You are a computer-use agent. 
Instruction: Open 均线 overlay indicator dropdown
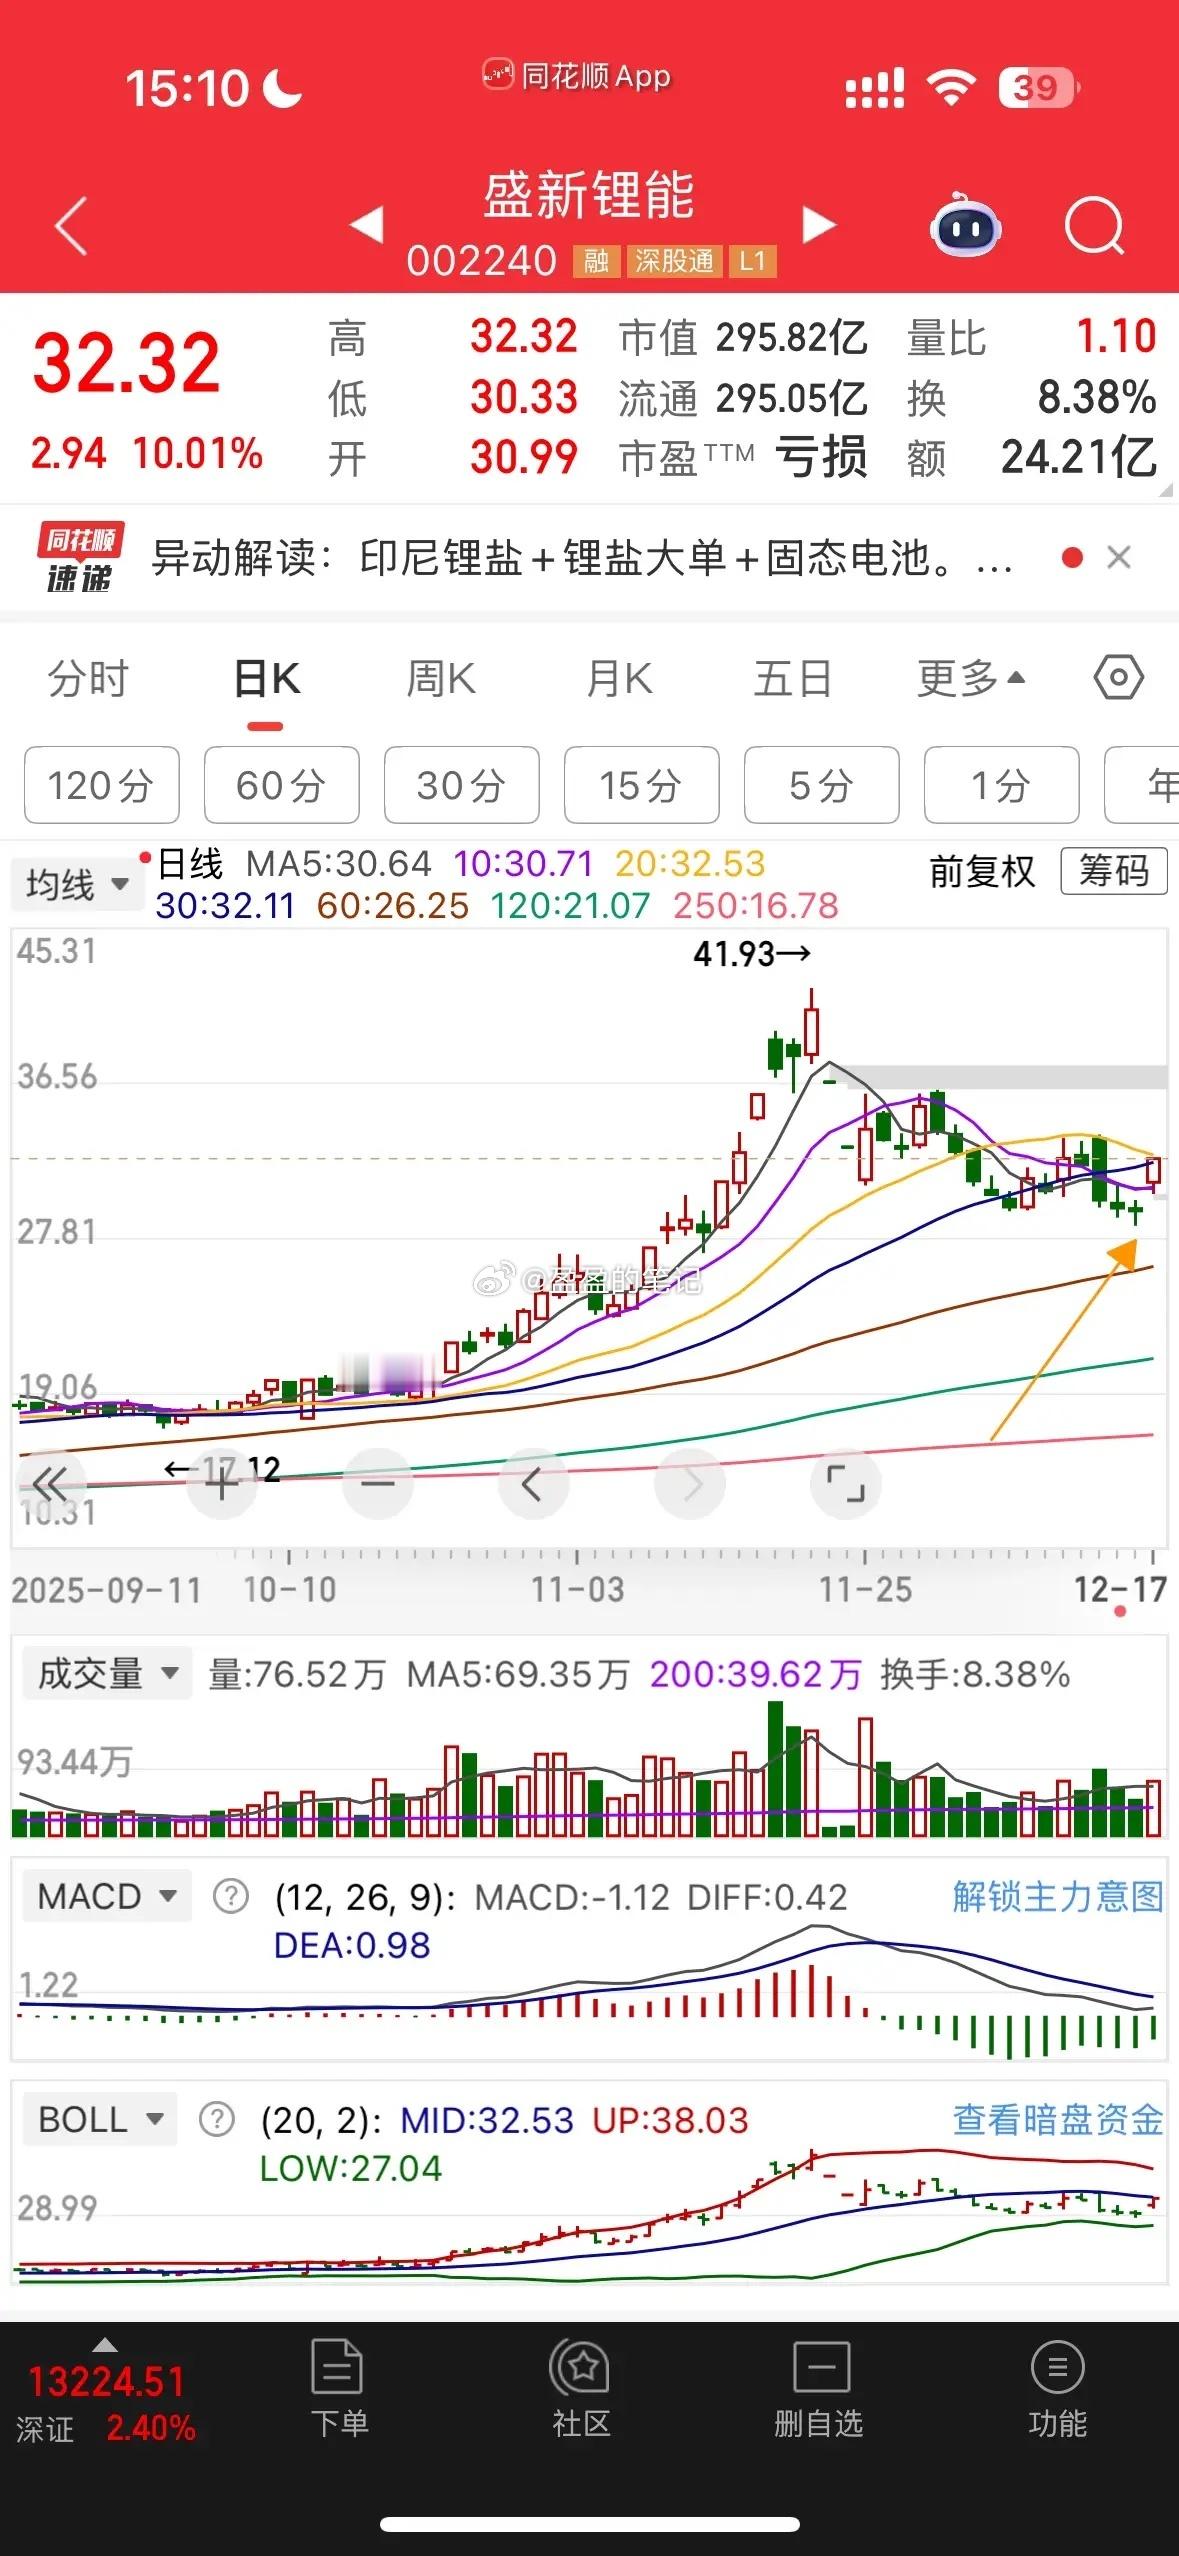click(77, 884)
